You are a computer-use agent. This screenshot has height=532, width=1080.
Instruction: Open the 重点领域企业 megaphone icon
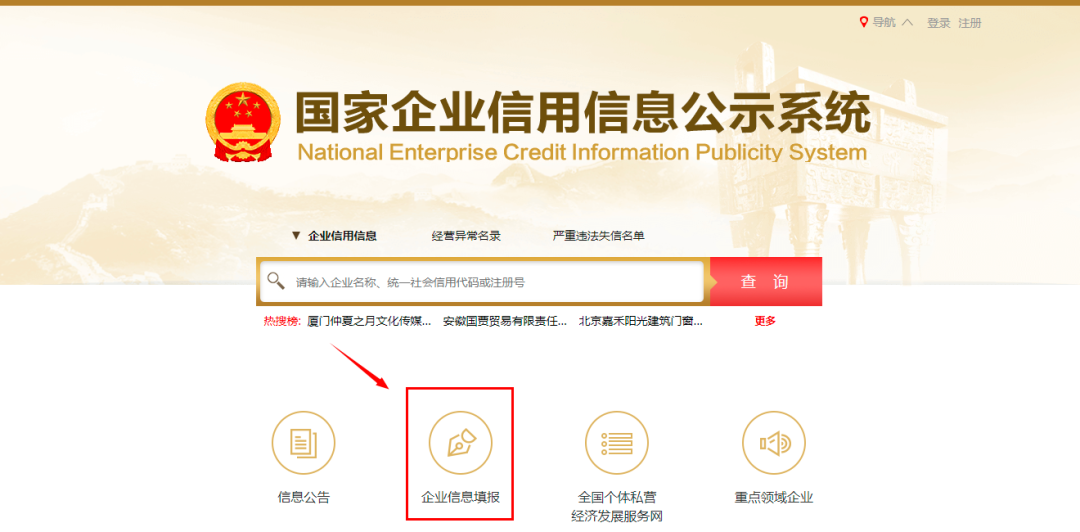tap(773, 443)
